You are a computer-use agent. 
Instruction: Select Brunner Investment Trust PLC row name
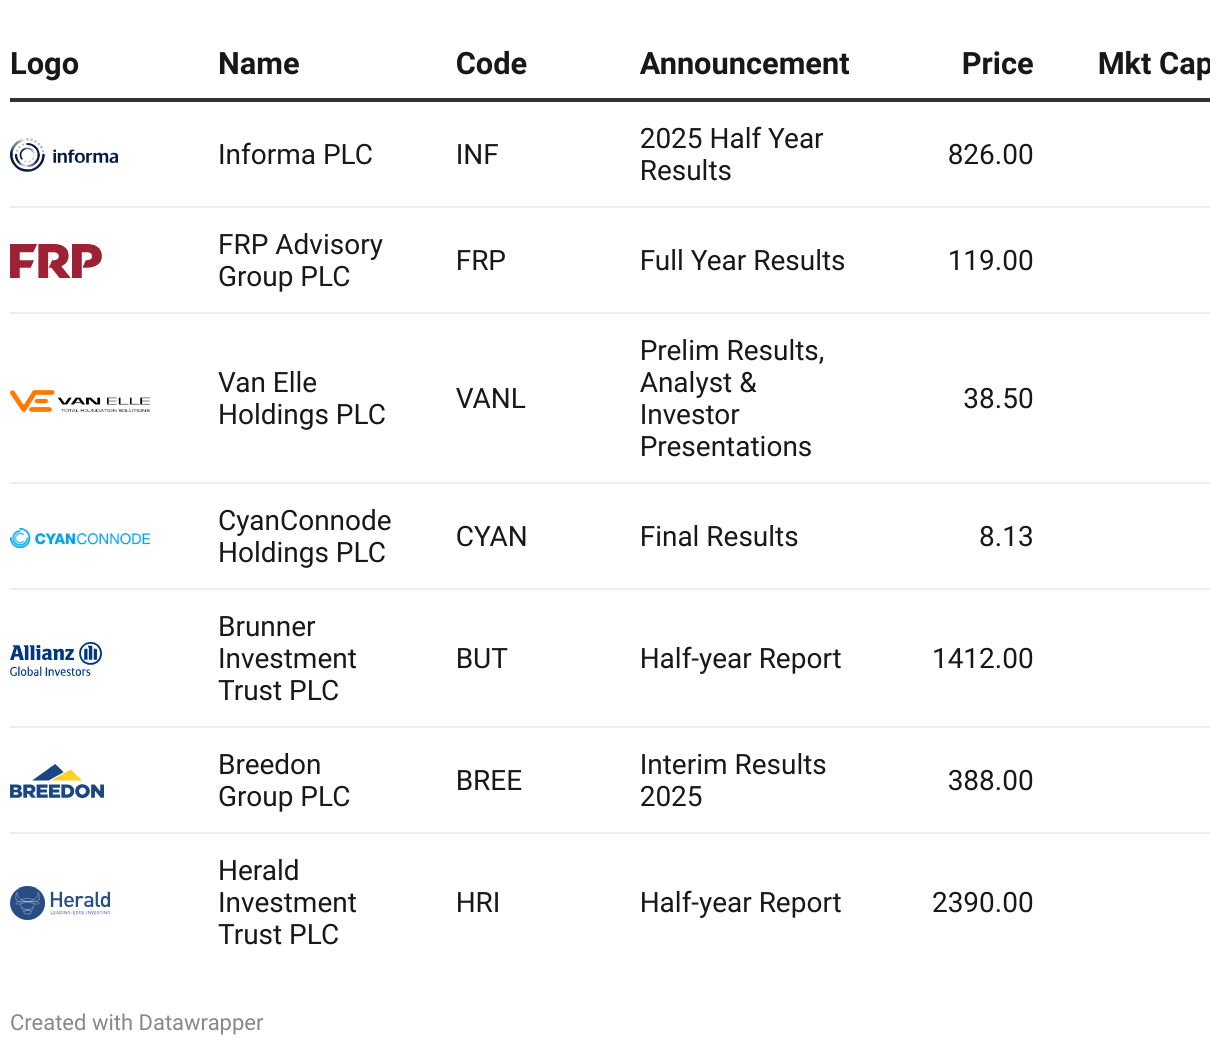(288, 659)
